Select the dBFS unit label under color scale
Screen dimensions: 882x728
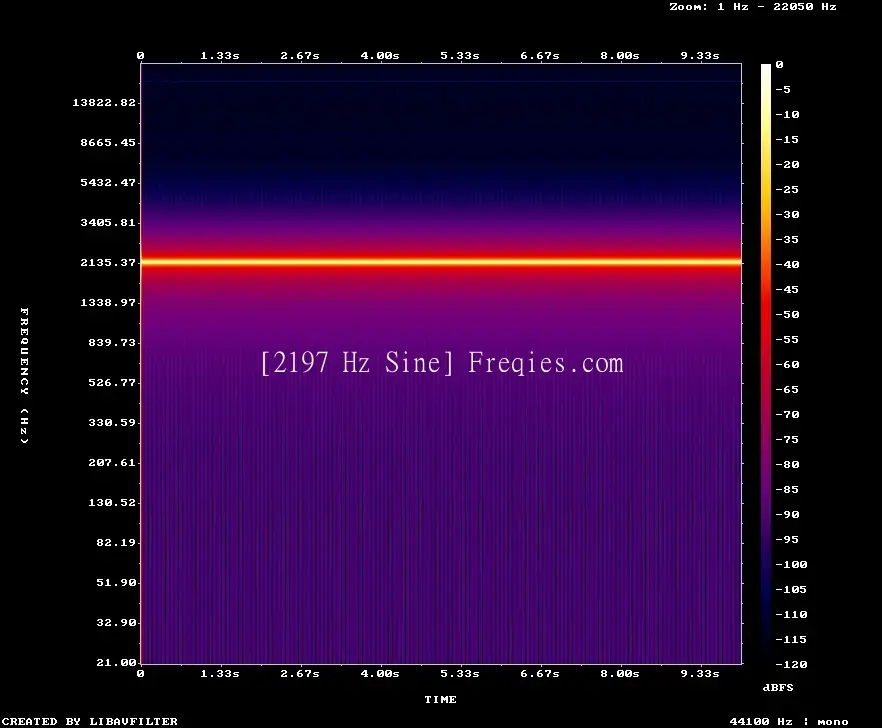pos(778,687)
